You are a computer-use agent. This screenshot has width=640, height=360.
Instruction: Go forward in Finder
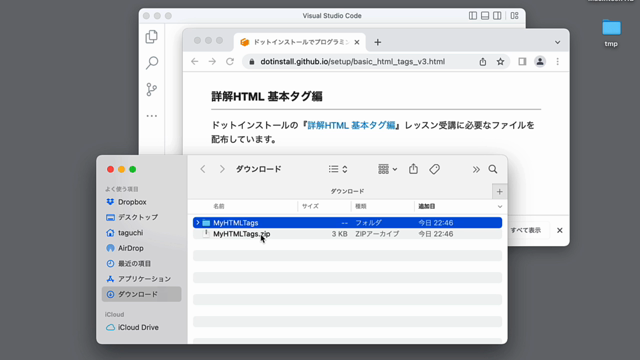pos(222,169)
